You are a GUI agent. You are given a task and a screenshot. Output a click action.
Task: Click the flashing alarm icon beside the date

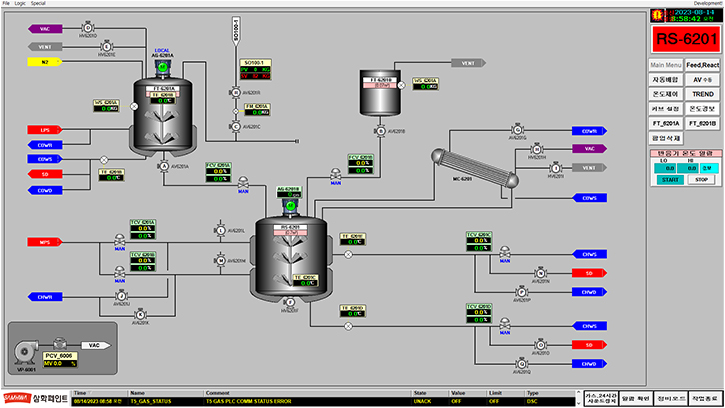pyautogui.click(x=657, y=15)
